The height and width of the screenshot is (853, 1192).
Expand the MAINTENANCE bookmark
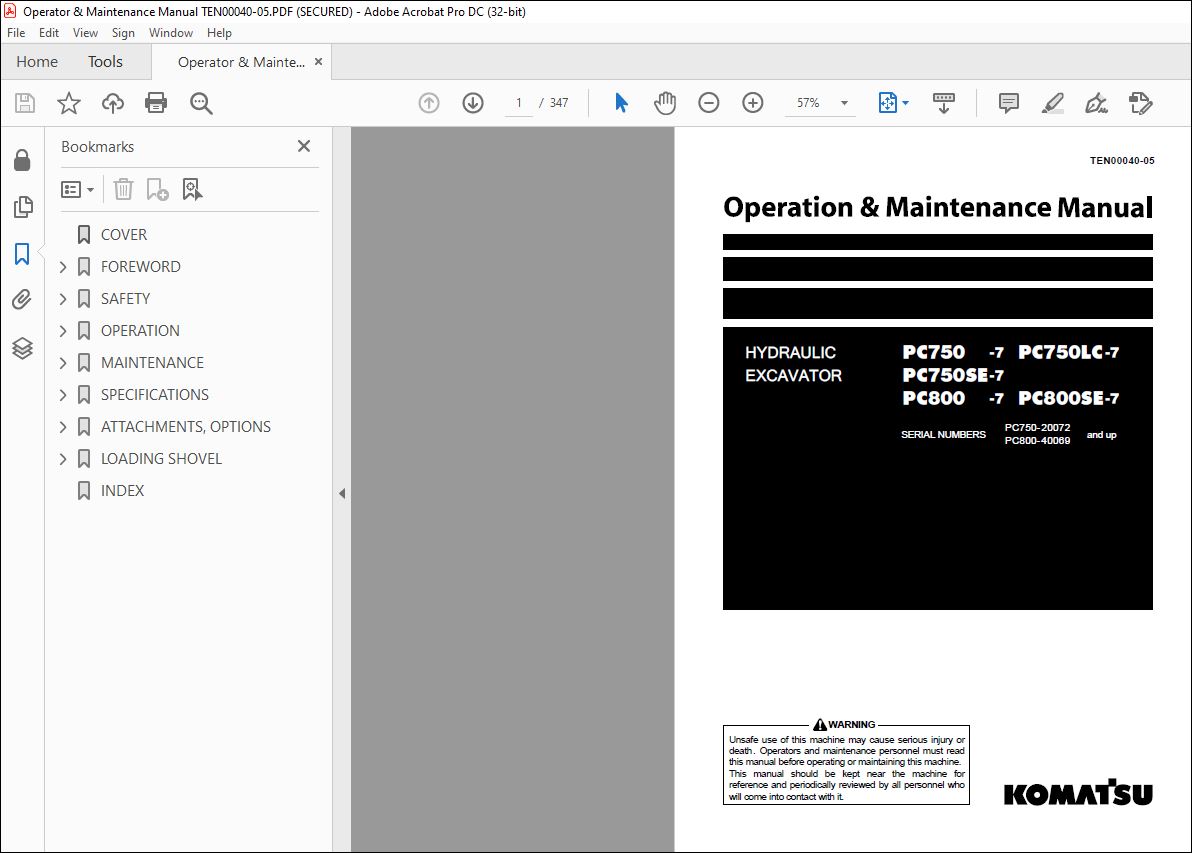tap(63, 363)
